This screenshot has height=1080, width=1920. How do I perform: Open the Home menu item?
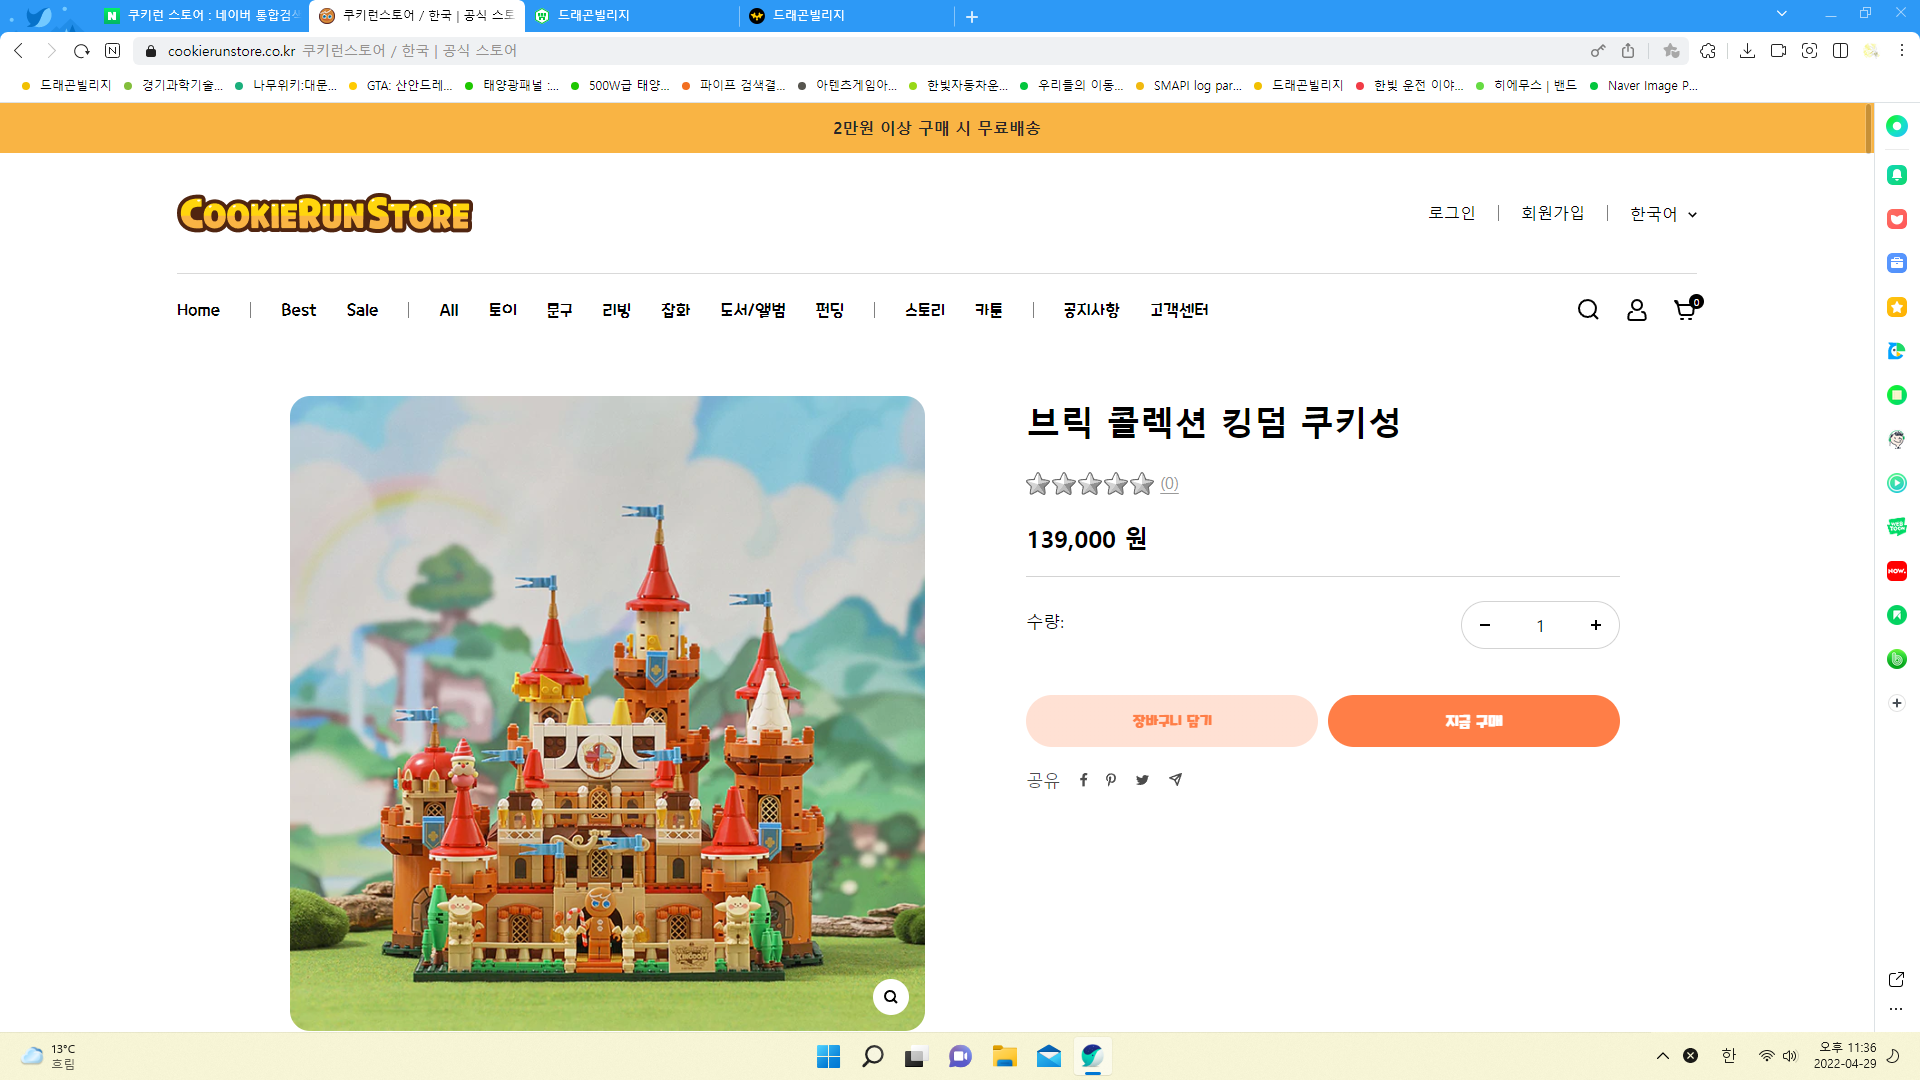coord(198,310)
